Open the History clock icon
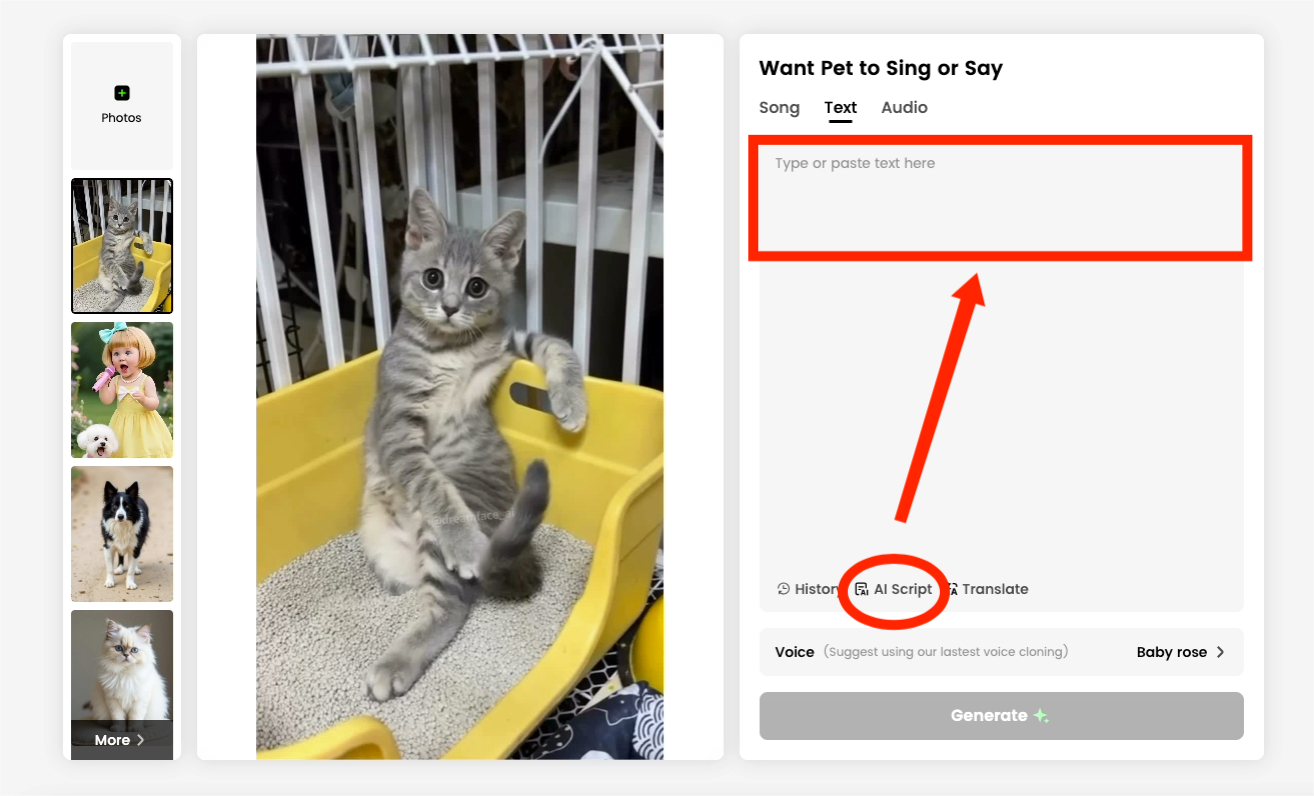 (x=784, y=589)
